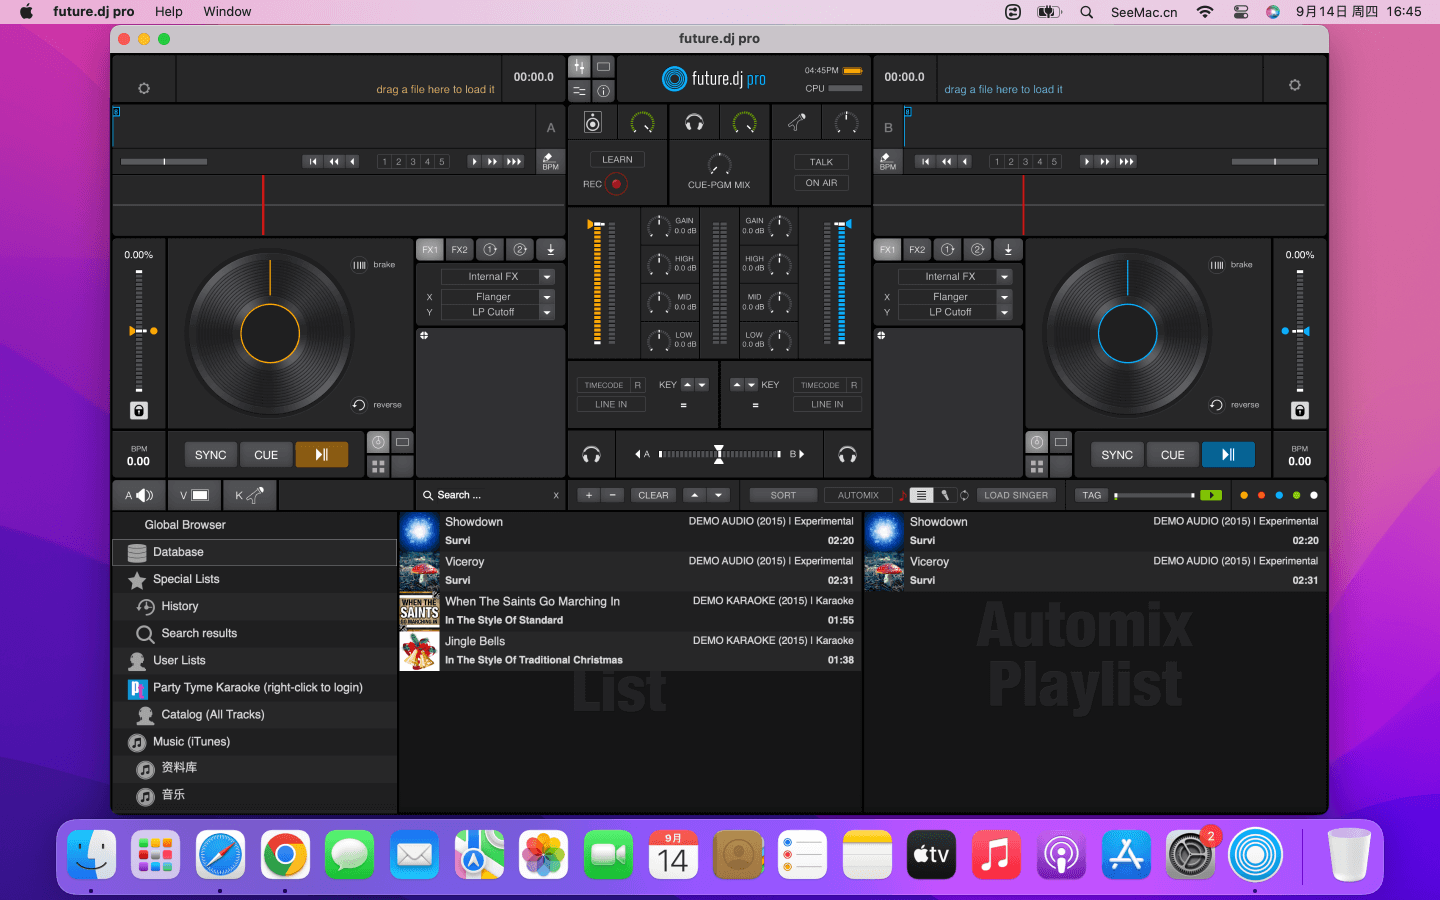Open the Help menu
The image size is (1440, 900).
click(168, 12)
